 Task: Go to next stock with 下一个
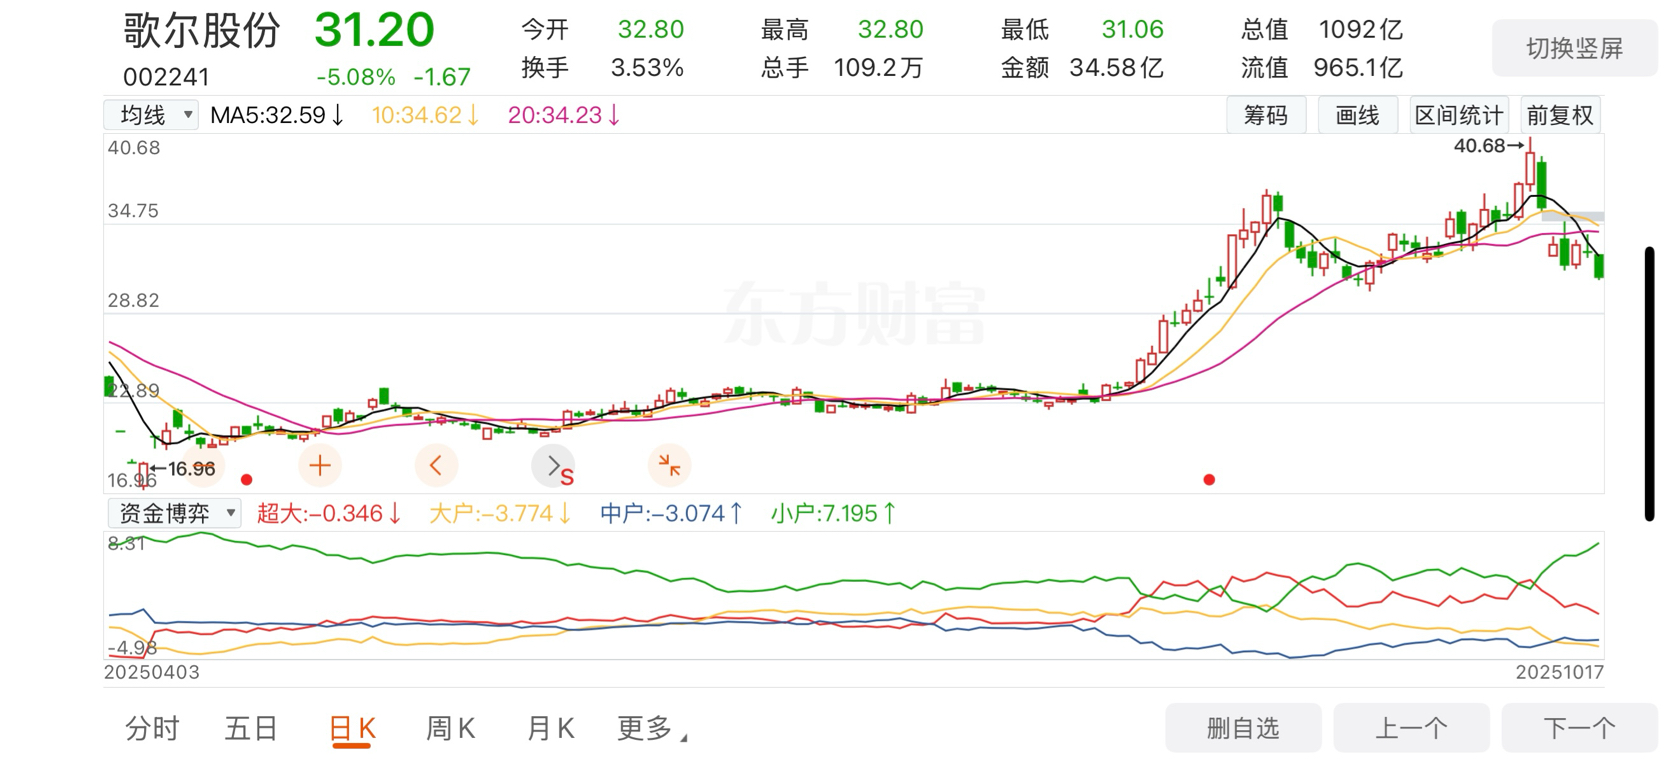point(1579,728)
